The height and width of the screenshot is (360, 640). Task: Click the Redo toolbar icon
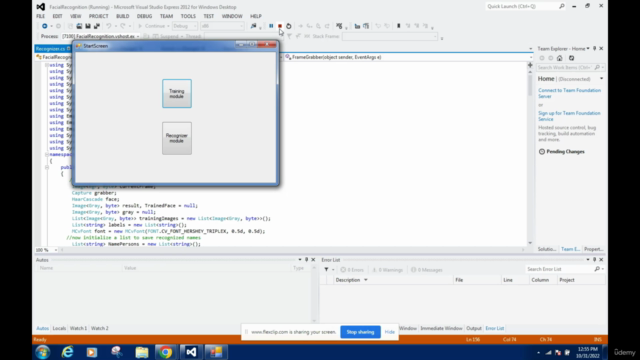pos(122,26)
